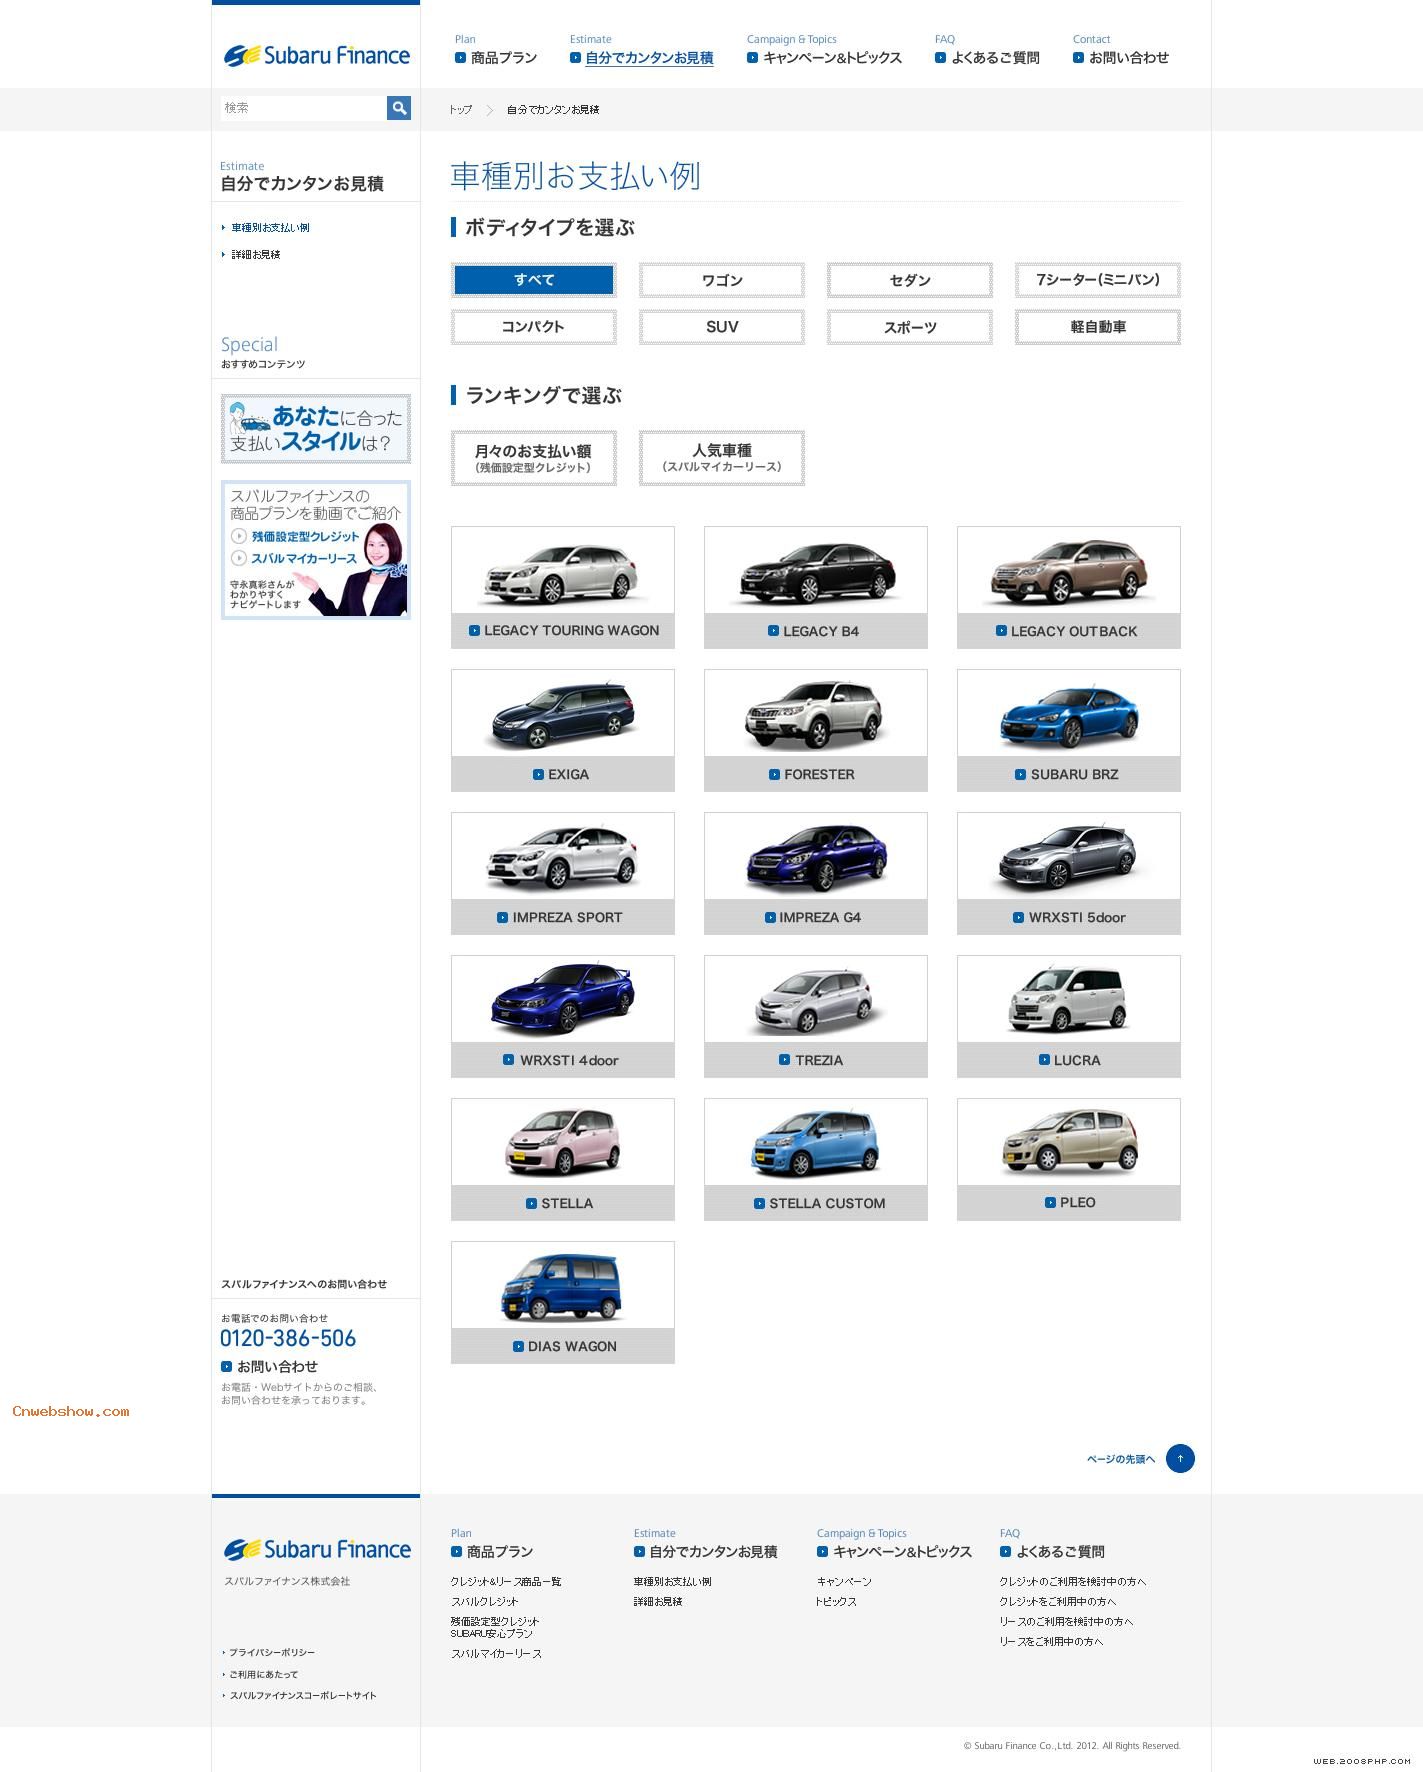Open the LEGACY OUTBACK car thumbnail
This screenshot has width=1423, height=1772.
[x=1069, y=587]
